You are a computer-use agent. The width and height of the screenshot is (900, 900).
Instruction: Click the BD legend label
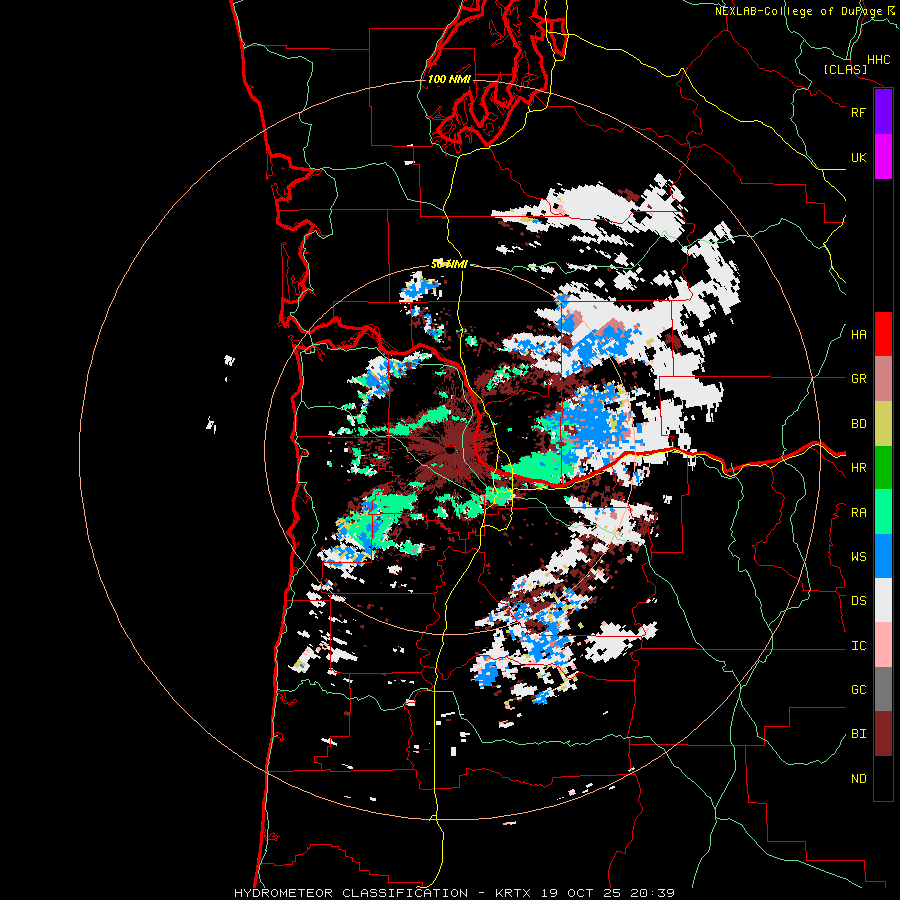(x=858, y=424)
